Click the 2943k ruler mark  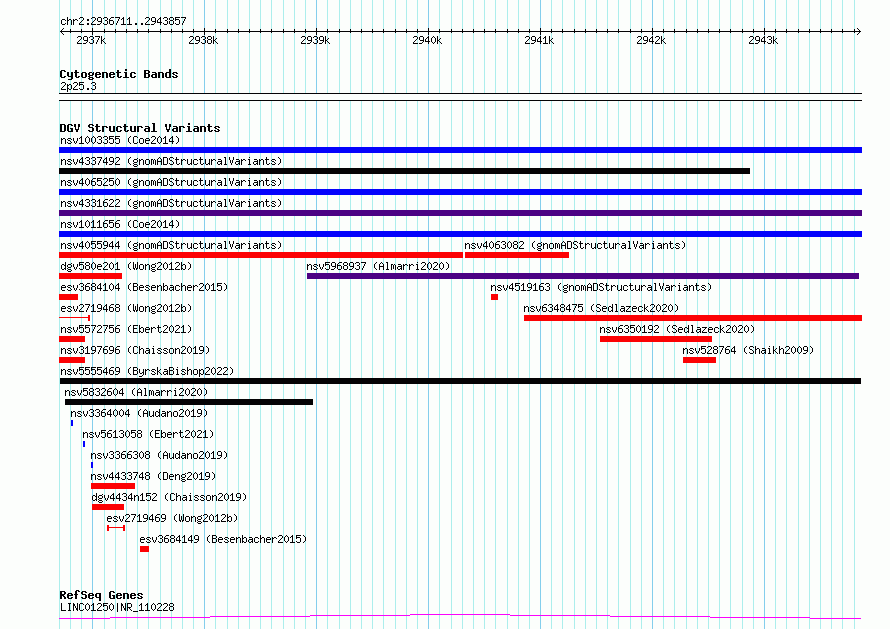pos(763,40)
